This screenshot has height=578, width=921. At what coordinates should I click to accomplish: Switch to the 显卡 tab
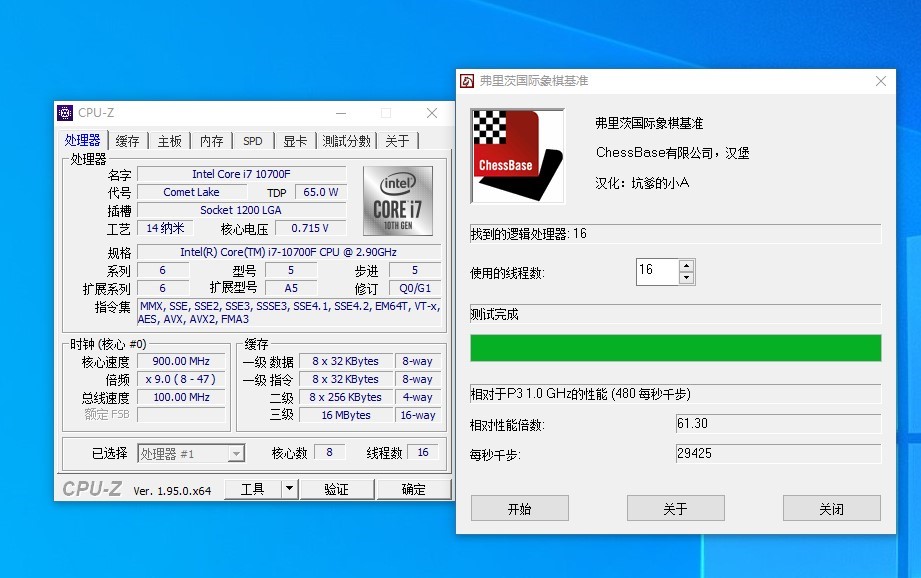coord(295,141)
